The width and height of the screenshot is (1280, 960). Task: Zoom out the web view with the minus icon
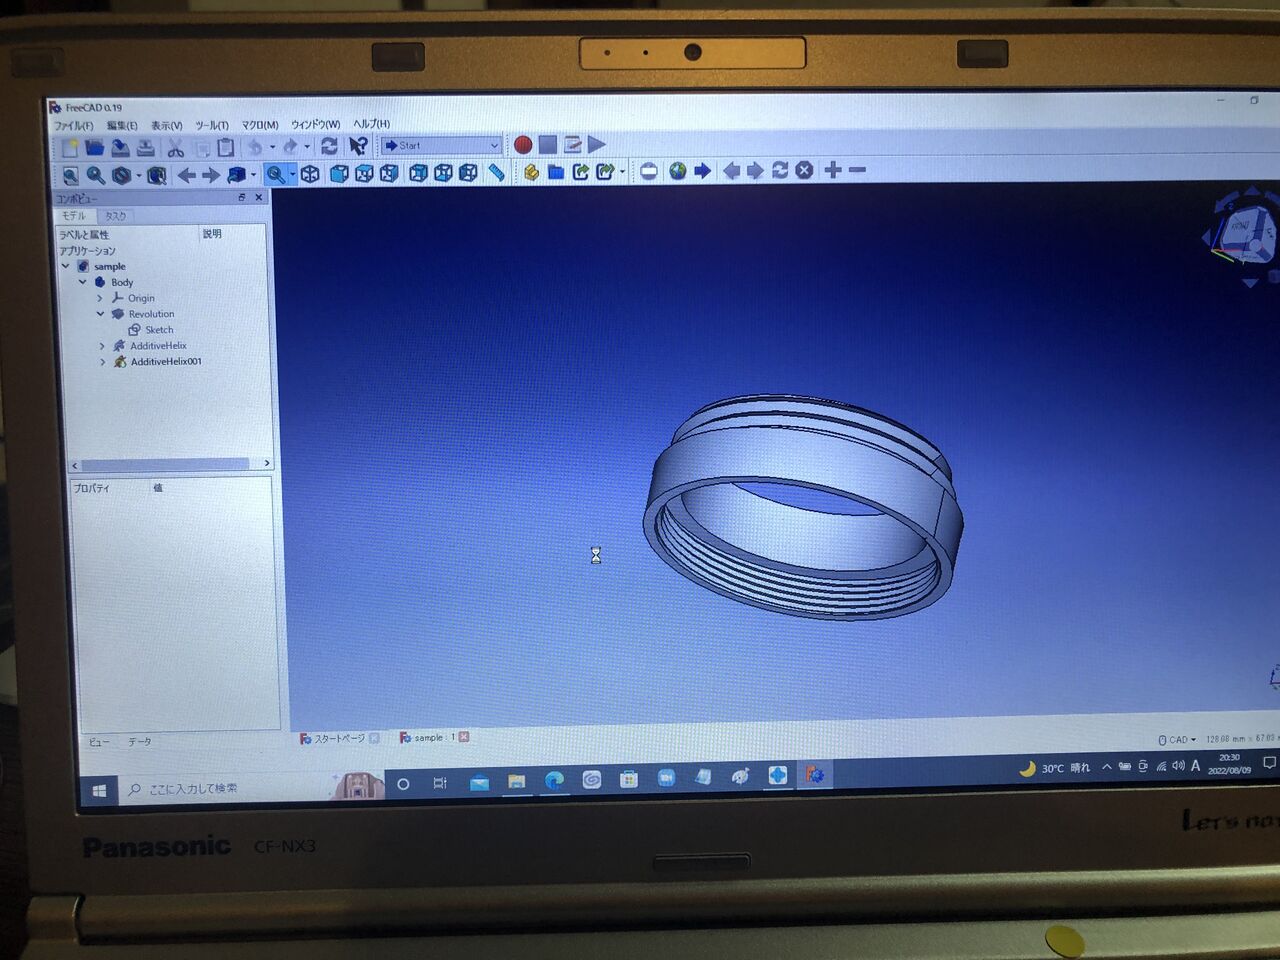click(857, 170)
